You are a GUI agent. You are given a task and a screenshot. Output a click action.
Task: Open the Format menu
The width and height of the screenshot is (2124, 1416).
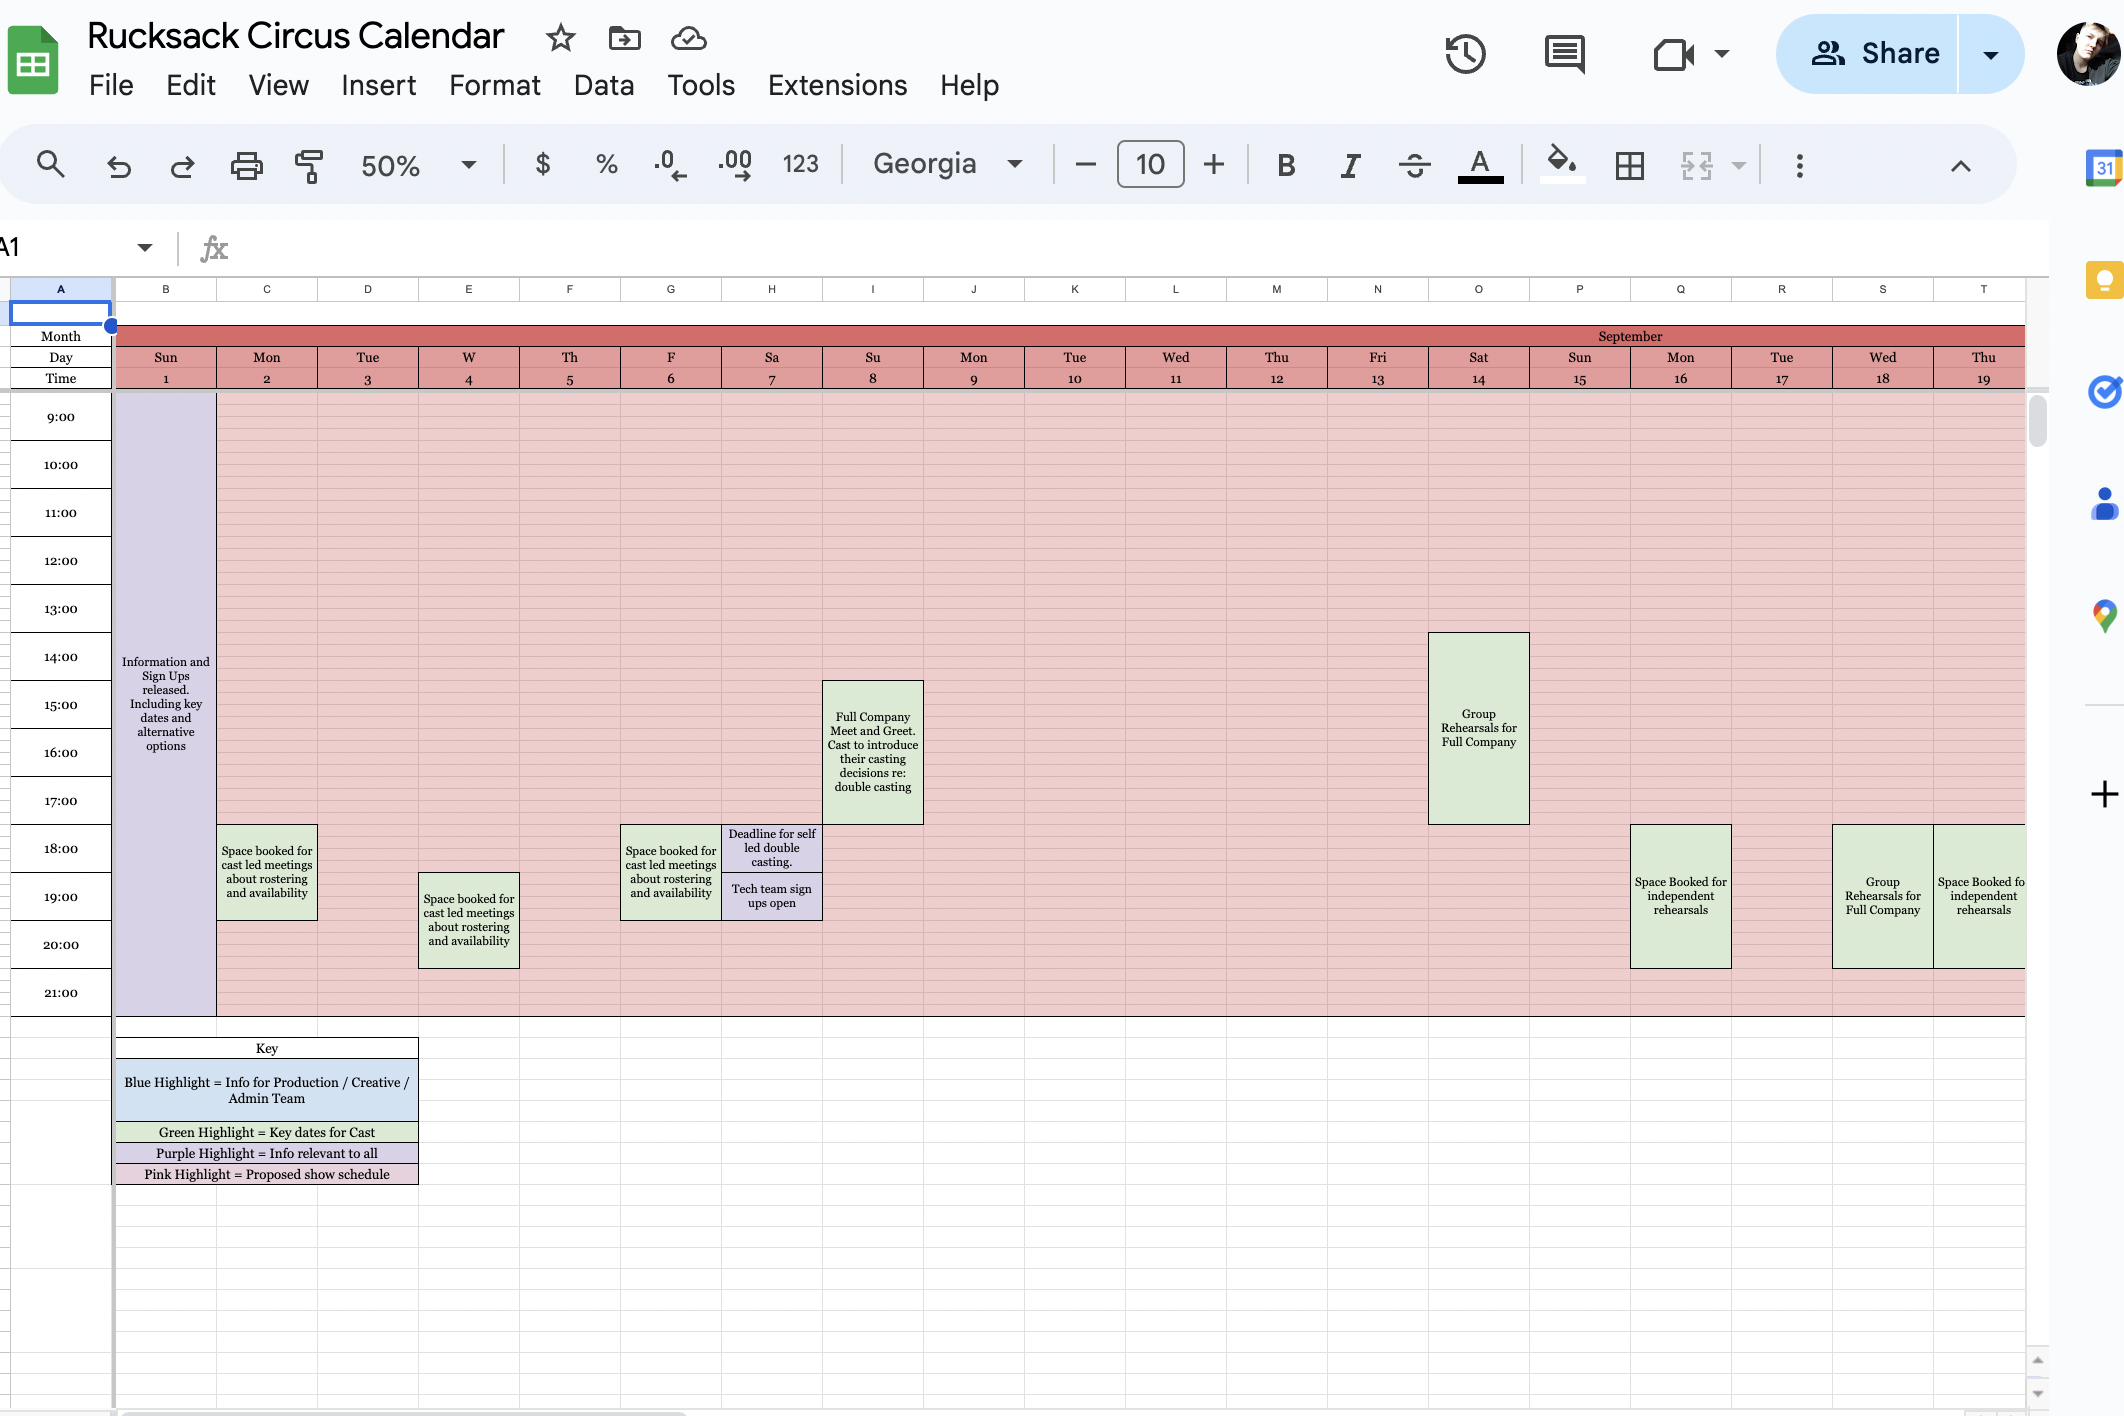point(494,85)
